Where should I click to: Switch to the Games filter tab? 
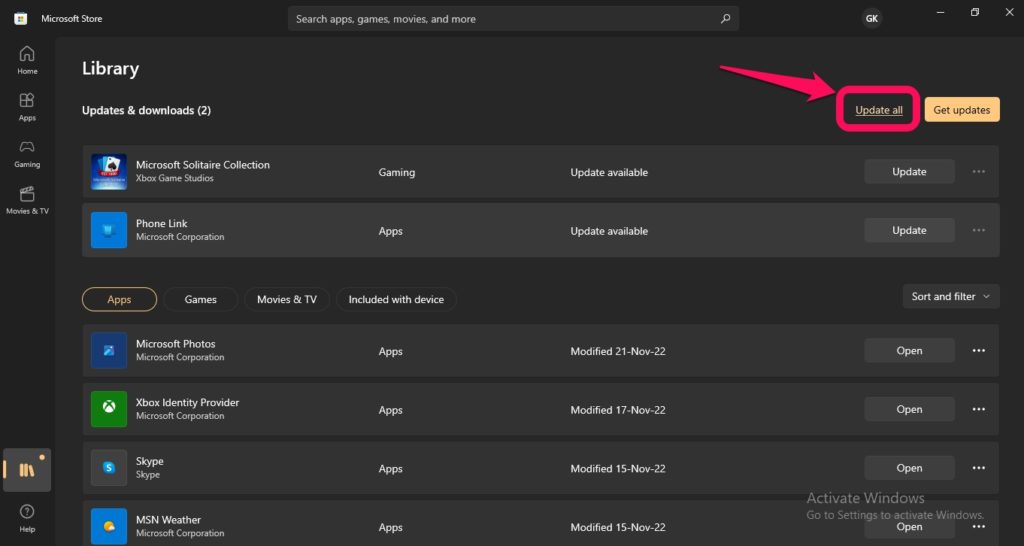coord(200,299)
